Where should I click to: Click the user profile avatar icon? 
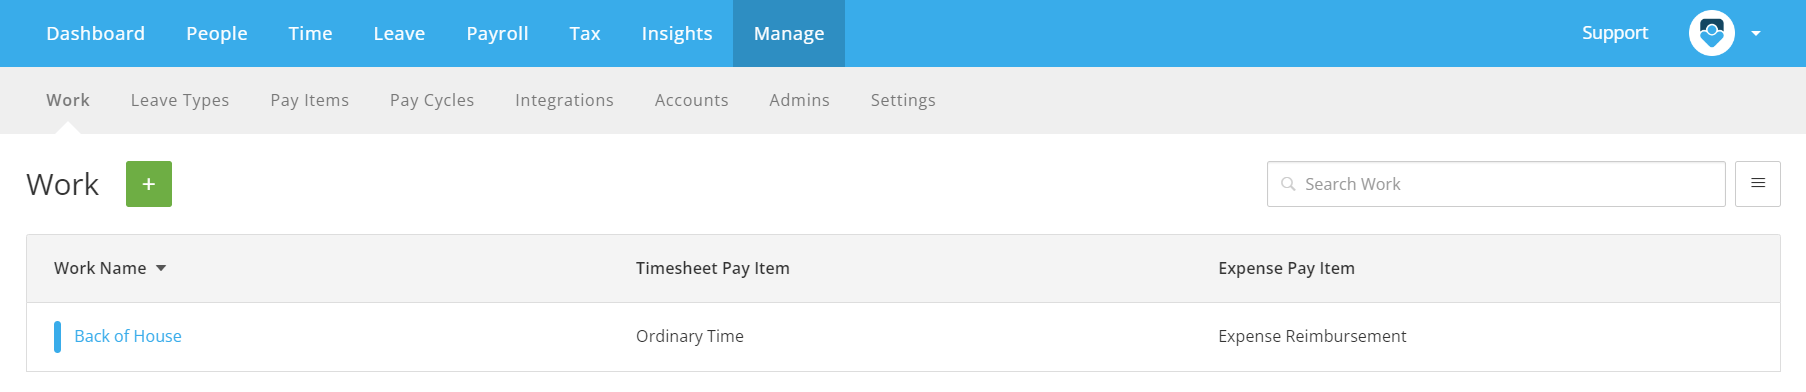[x=1712, y=33]
